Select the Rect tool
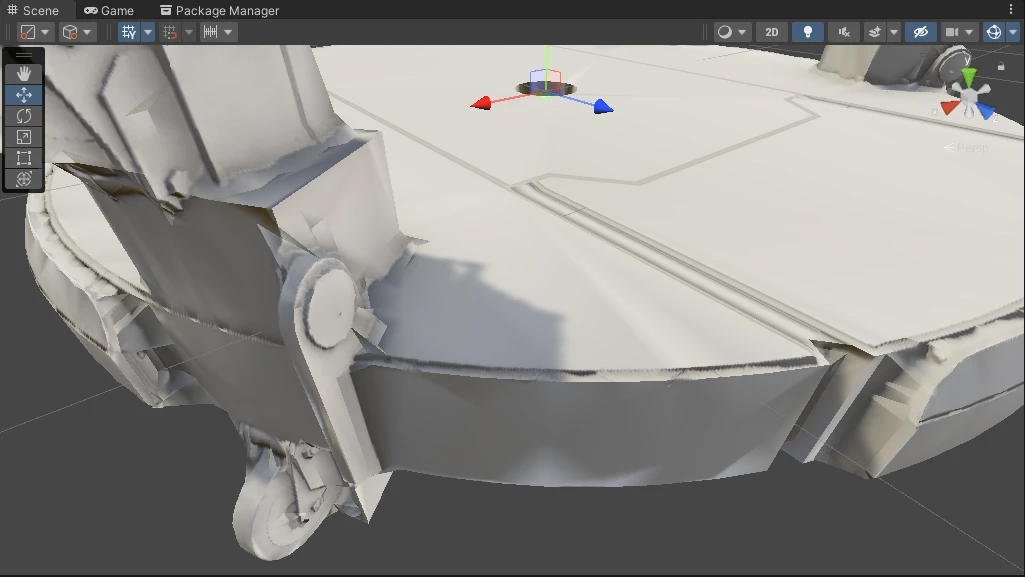 [24, 157]
